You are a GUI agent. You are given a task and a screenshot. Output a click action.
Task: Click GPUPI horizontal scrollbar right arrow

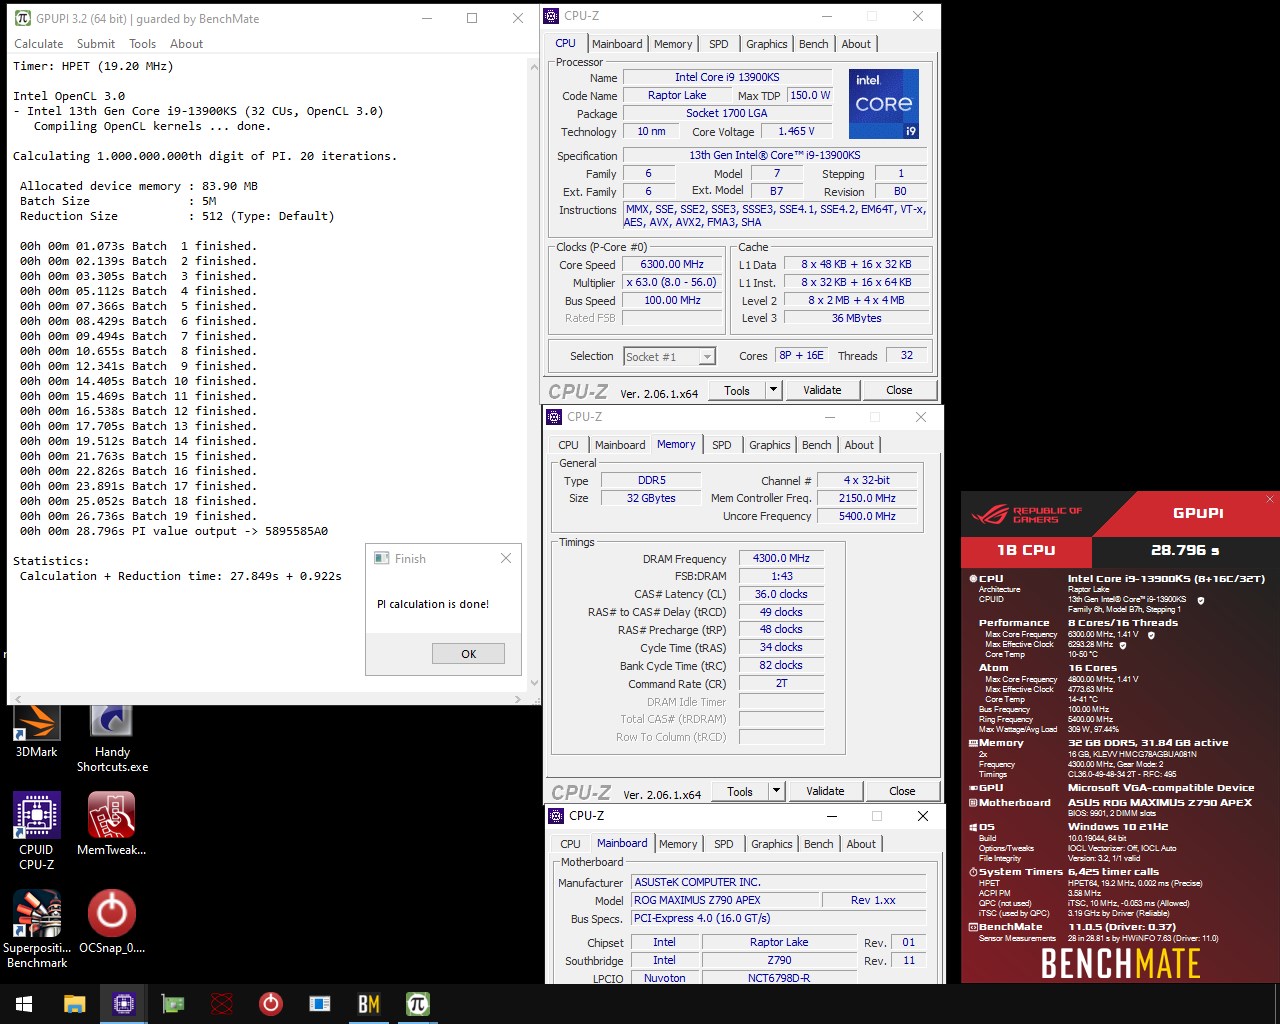518,699
